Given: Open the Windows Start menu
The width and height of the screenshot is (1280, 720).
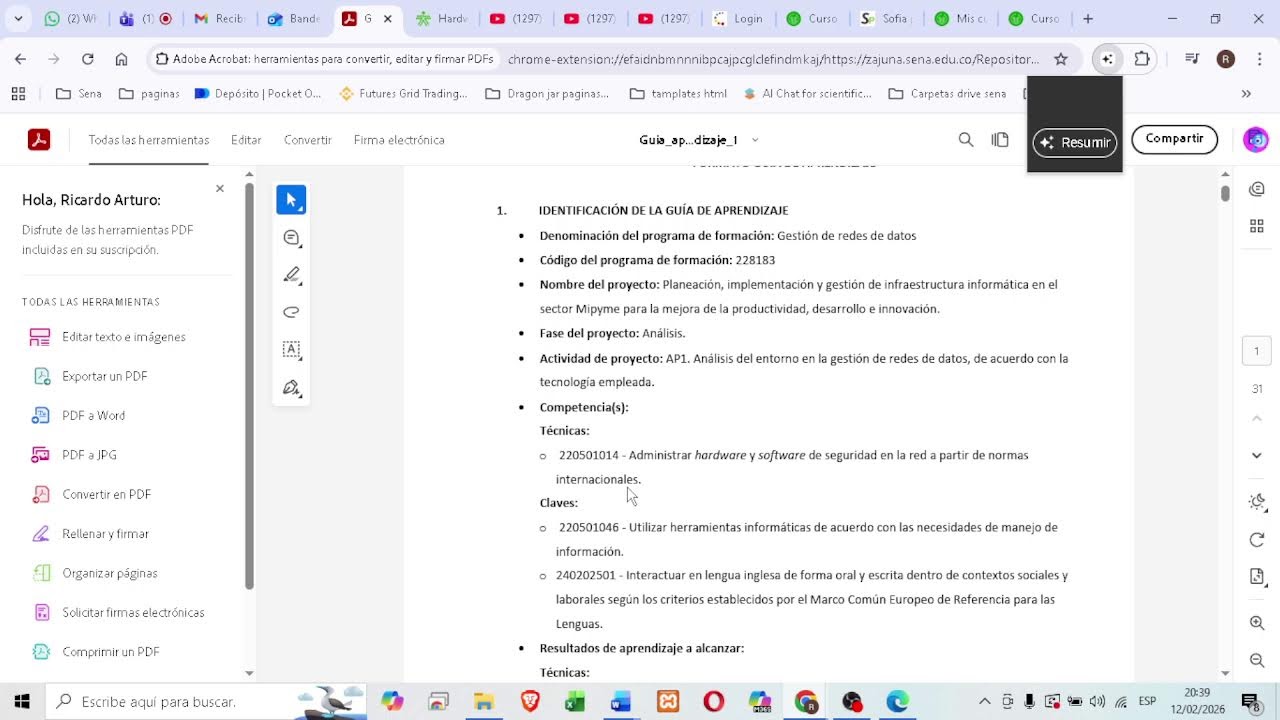Looking at the screenshot, I should (22, 702).
